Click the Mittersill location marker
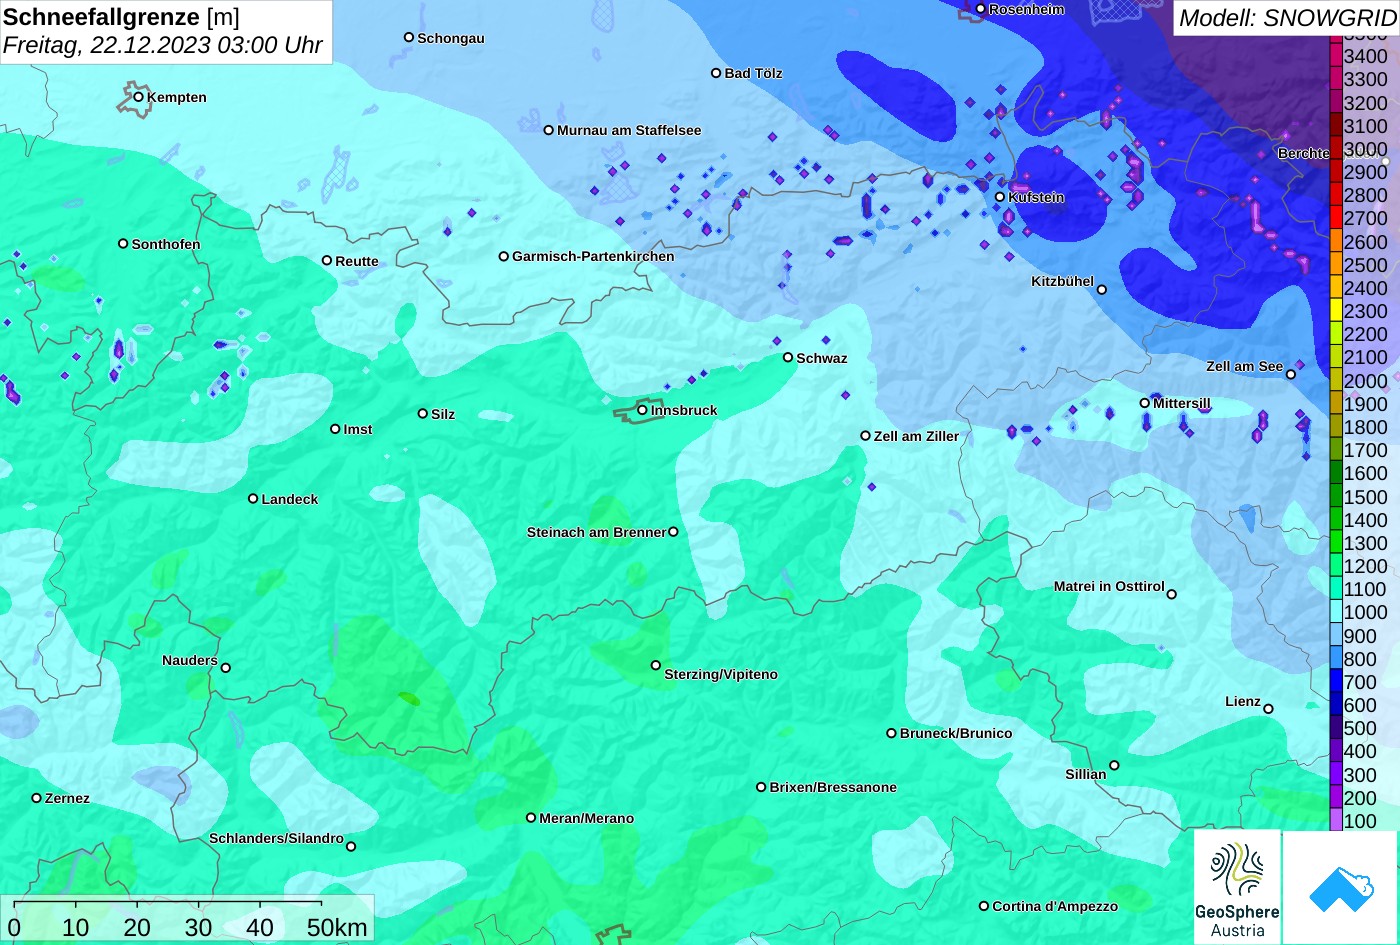Viewport: 1400px width, 945px height. [x=1145, y=403]
